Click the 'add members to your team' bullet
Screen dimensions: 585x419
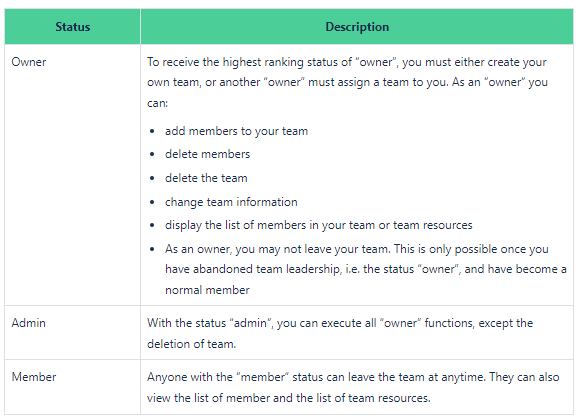(x=236, y=131)
